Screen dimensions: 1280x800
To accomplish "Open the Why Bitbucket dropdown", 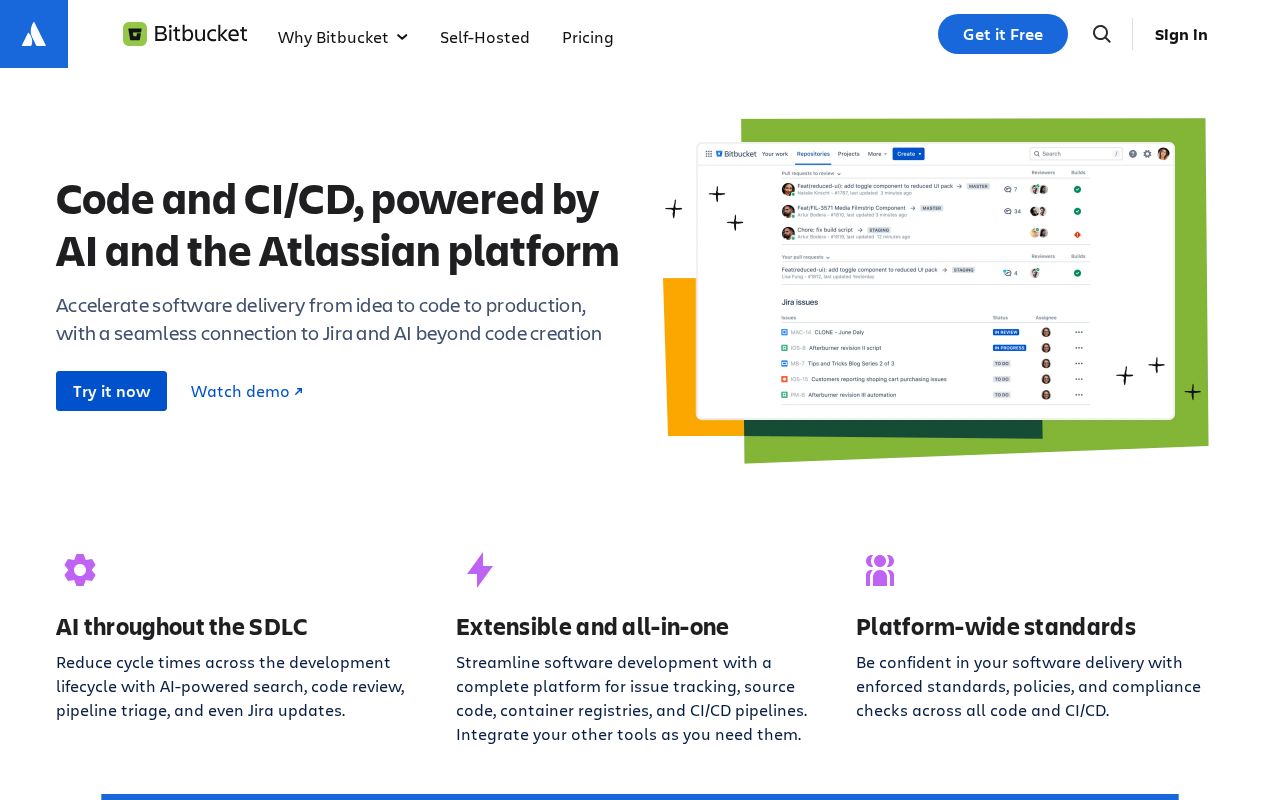I will [343, 37].
